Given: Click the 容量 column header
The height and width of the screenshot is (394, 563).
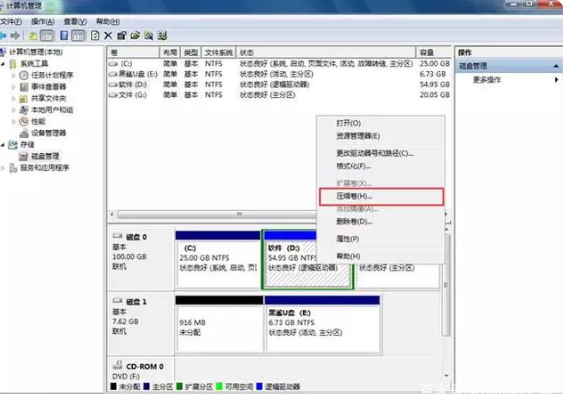Looking at the screenshot, I should (434, 52).
